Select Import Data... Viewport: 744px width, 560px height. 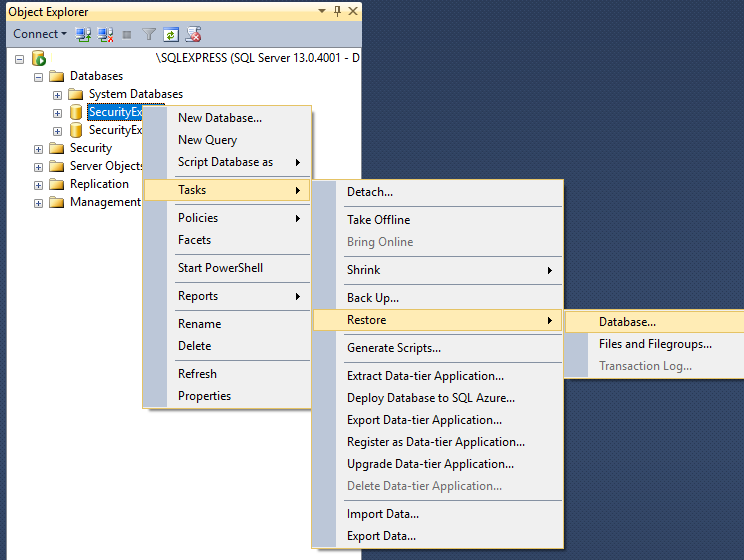pyautogui.click(x=437, y=514)
